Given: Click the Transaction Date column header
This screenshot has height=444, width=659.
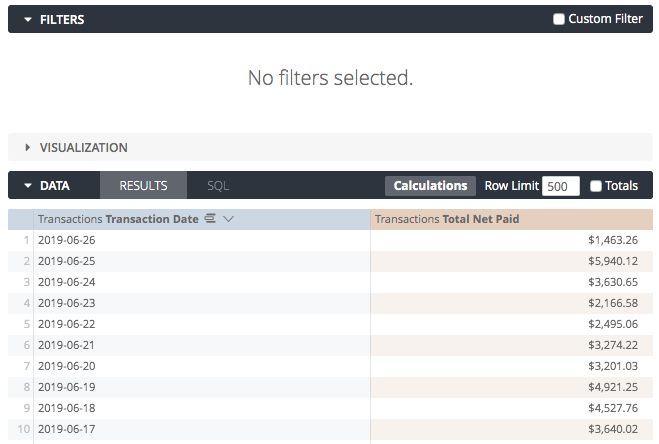Looking at the screenshot, I should coord(118,219).
